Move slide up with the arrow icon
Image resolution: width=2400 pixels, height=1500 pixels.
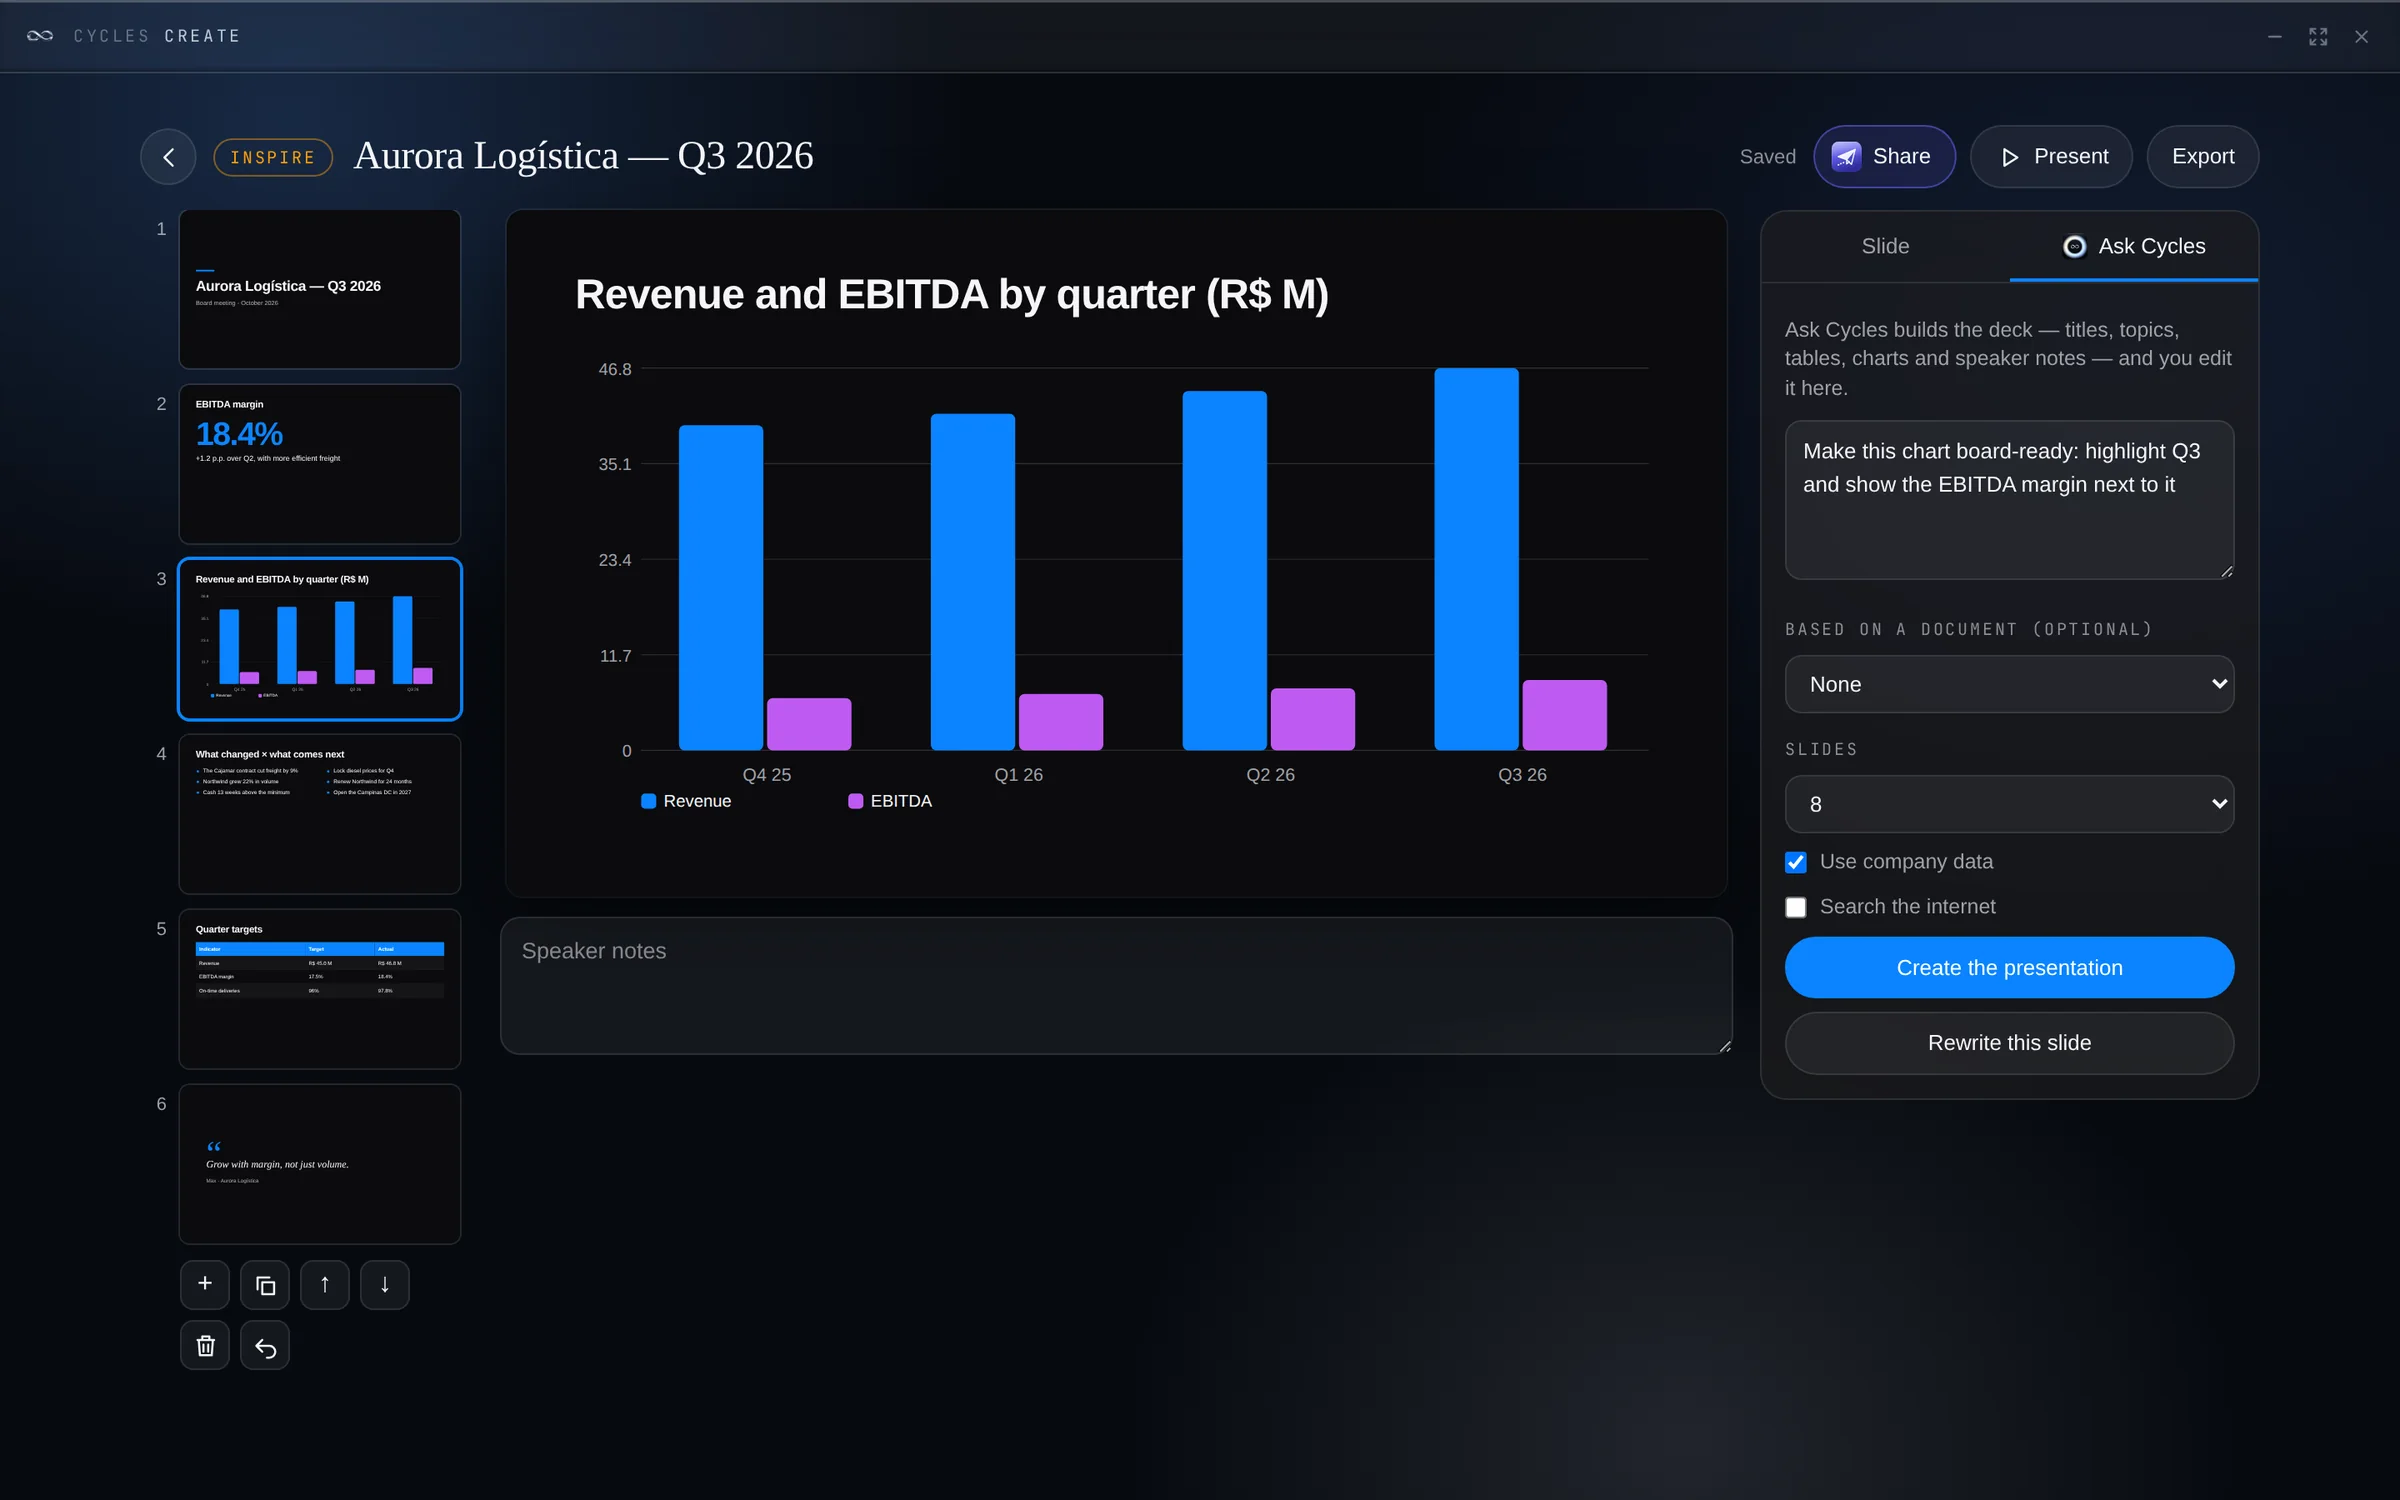[x=325, y=1284]
